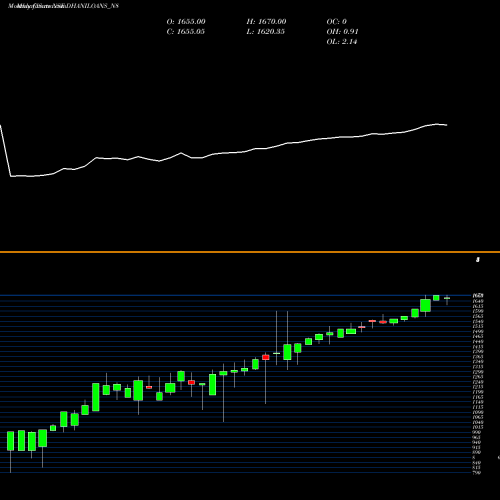Click the OC: 0 reading
Screen dimensions: 500x500
pyautogui.click(x=336, y=22)
